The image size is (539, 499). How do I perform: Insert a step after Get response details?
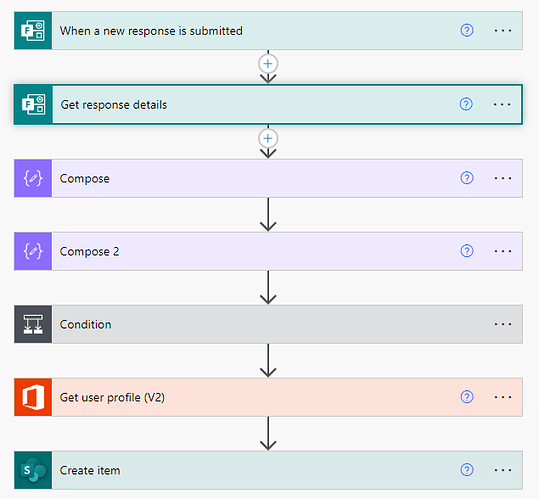268,138
